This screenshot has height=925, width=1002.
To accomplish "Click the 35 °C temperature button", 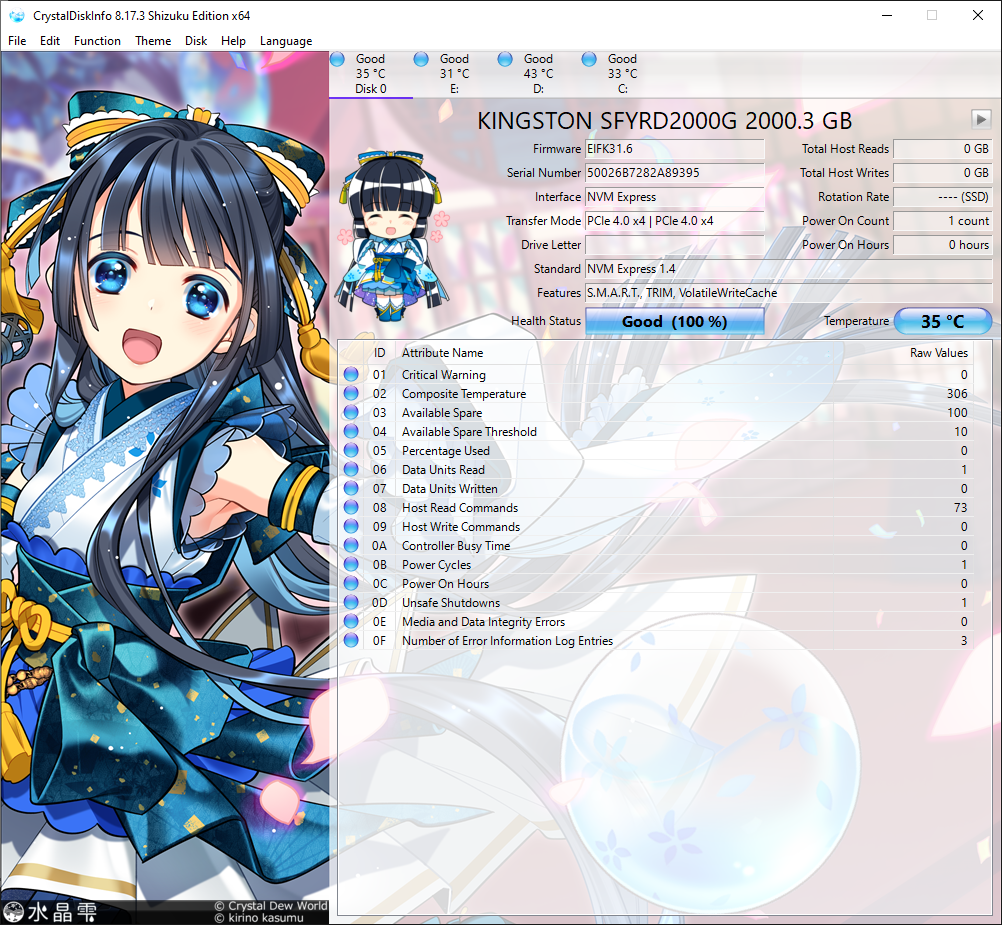I will pos(943,321).
